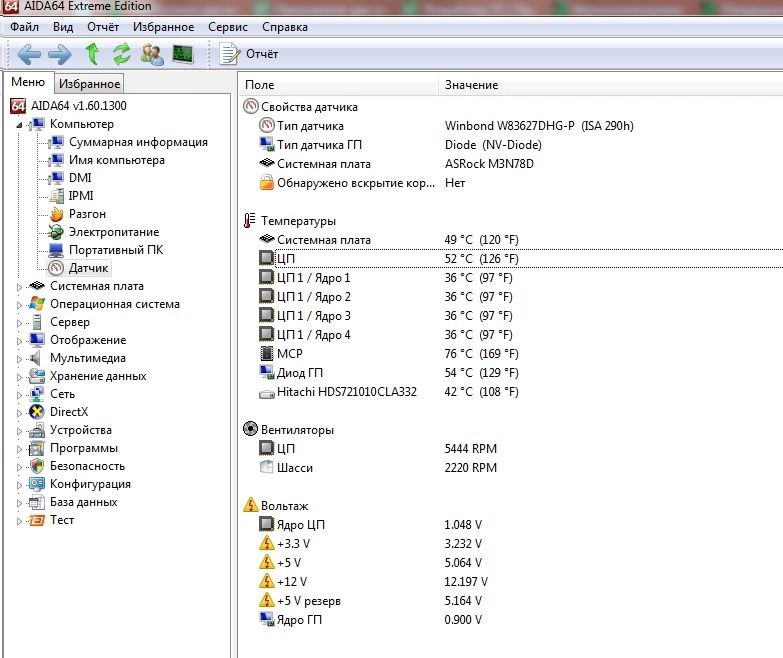Expand the DirectX tree node
Viewport: 783px width, 658px height.
pyautogui.click(x=19, y=413)
